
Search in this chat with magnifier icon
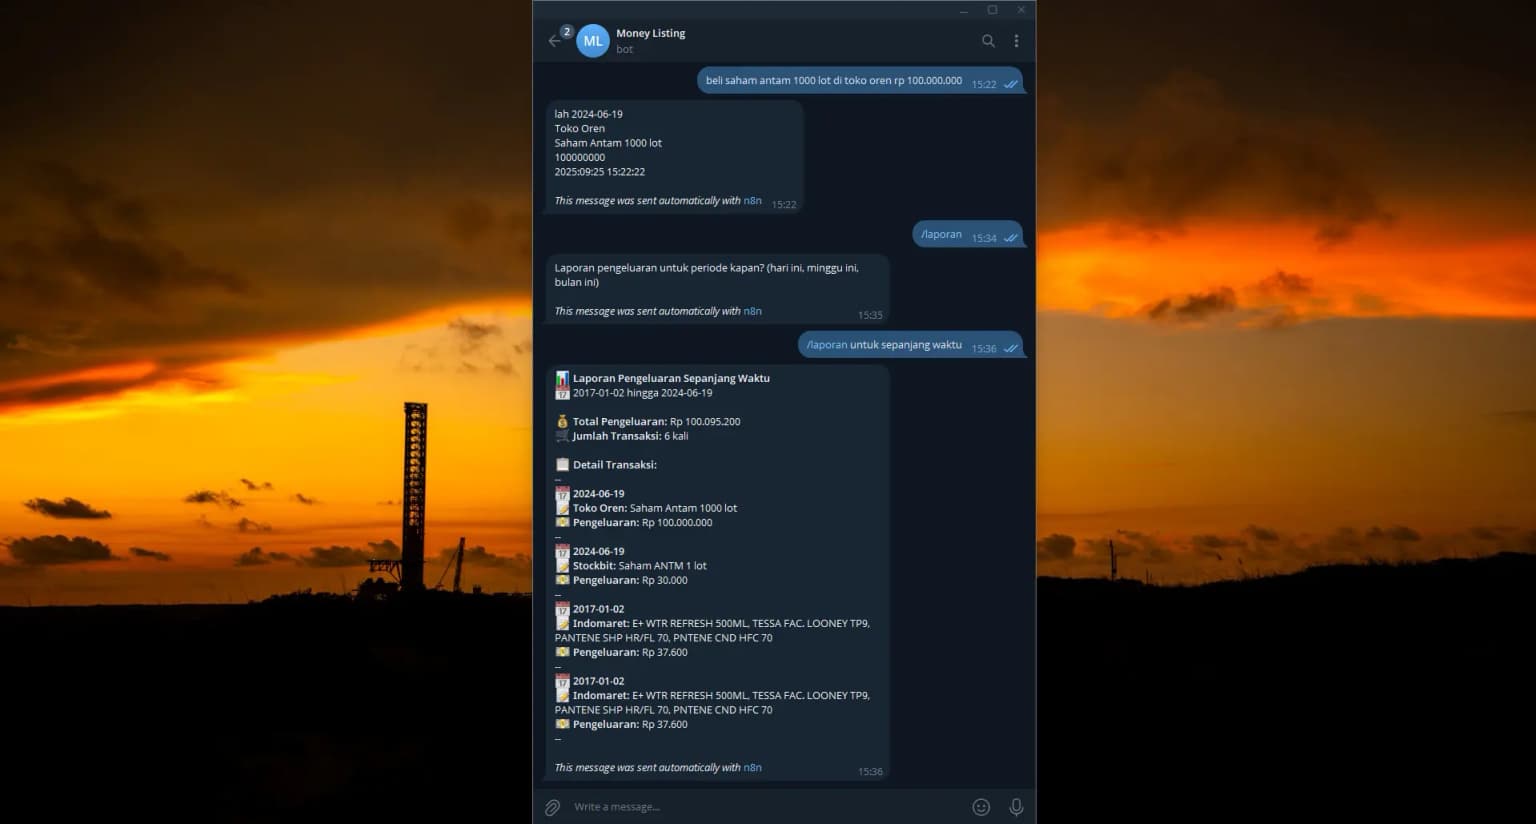click(988, 41)
